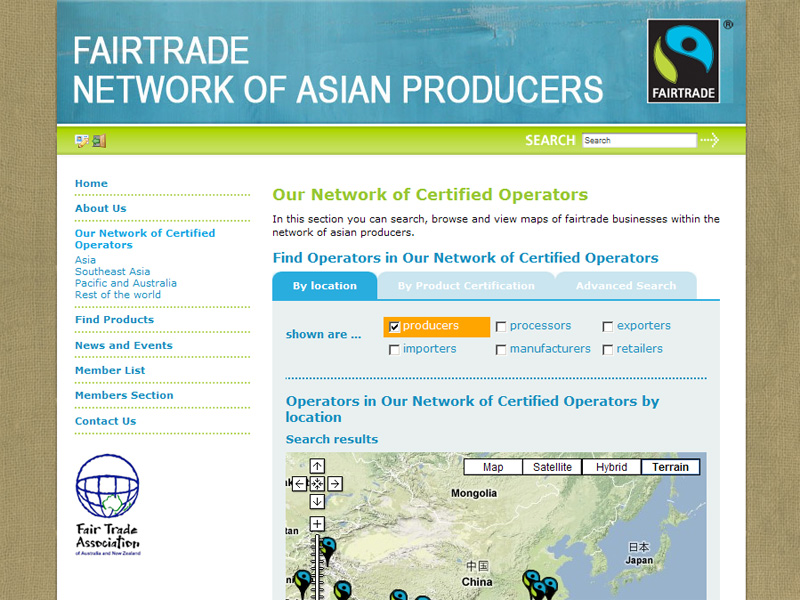Click the green arrow icon submitting the search
Viewport: 800px width, 600px height.
710,140
